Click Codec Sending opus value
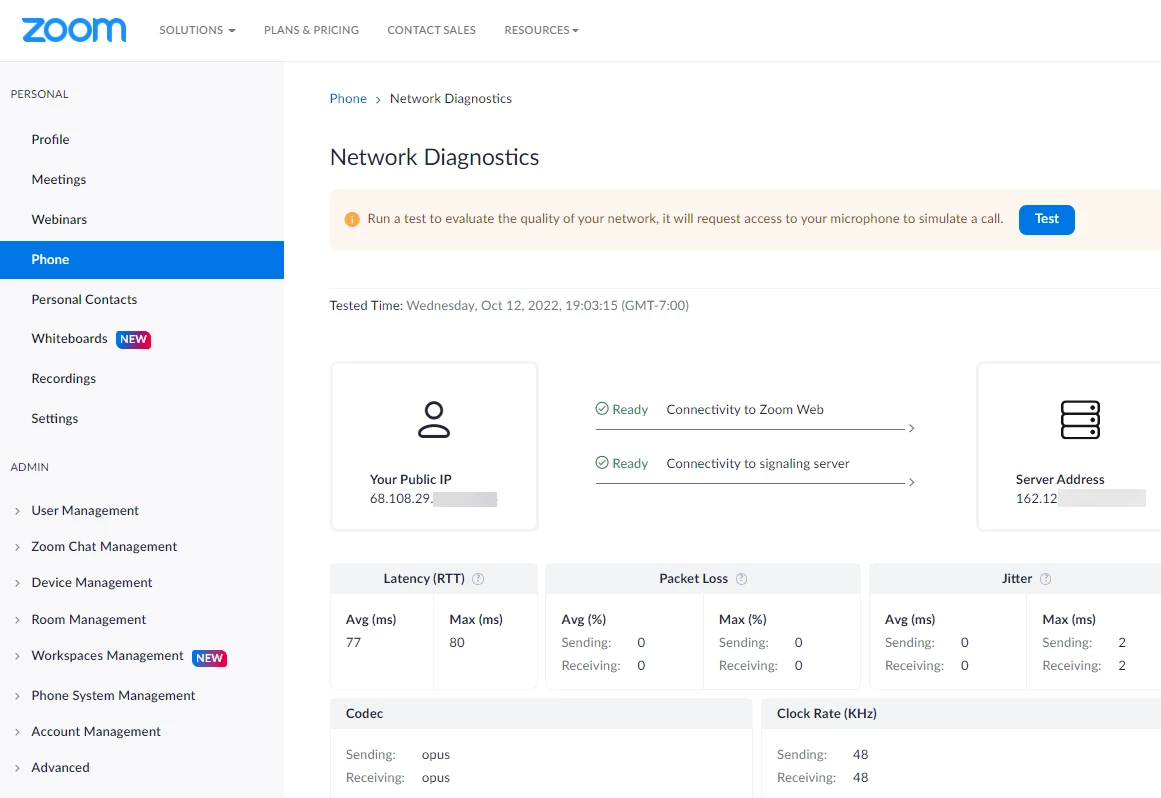 click(435, 754)
